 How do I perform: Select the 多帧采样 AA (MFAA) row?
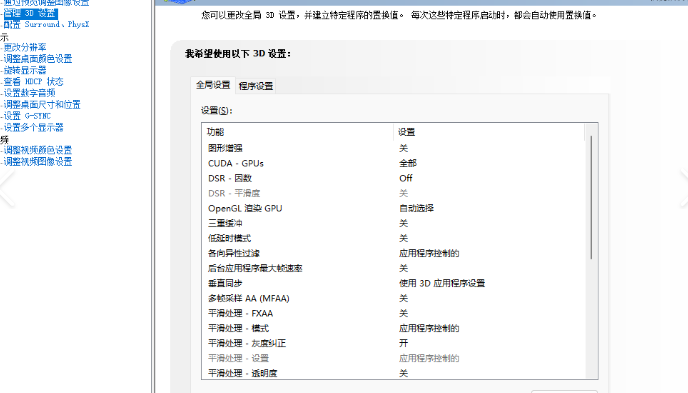[x=394, y=298]
